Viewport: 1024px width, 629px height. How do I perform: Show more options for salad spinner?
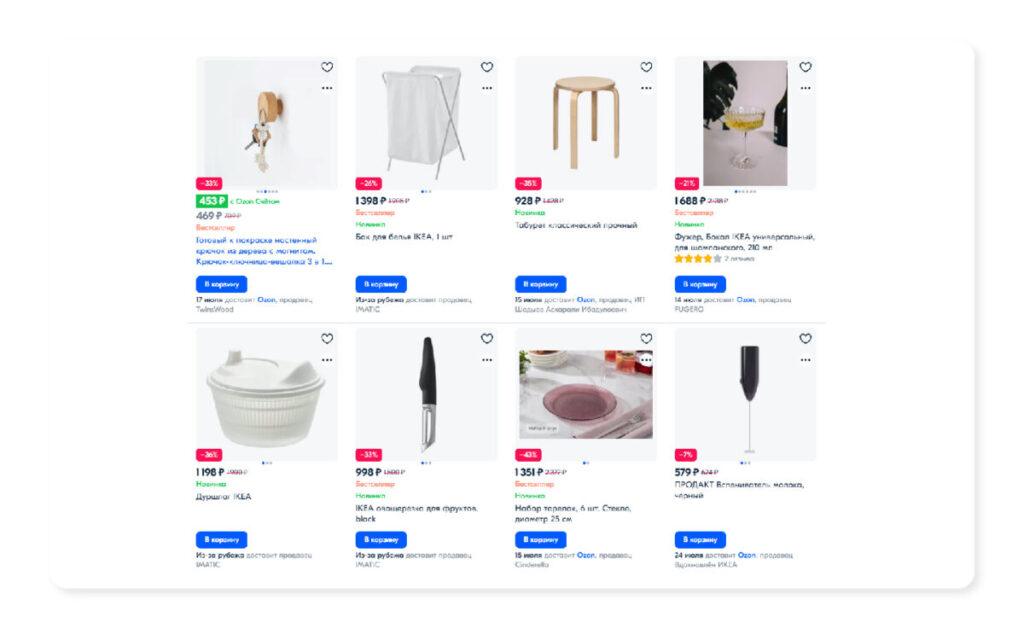[x=327, y=360]
